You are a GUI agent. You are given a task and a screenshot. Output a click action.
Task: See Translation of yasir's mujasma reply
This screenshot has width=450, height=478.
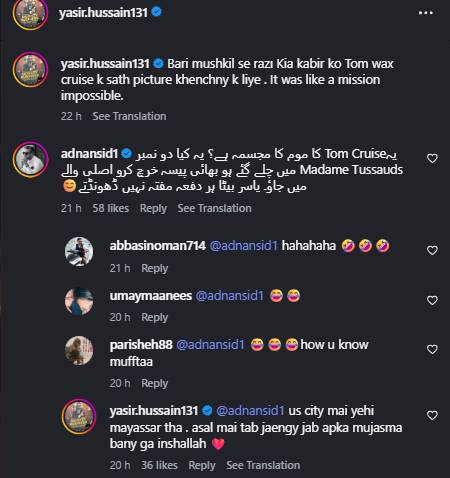click(263, 465)
